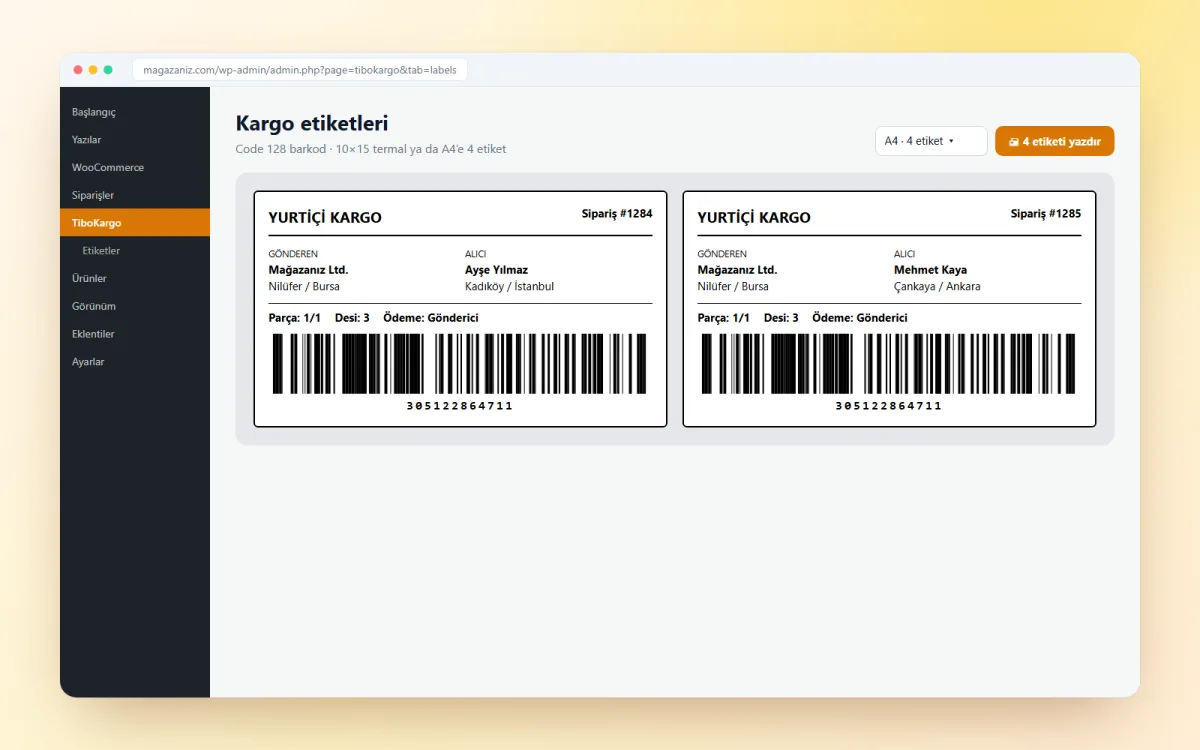Click the "4 etiketi yazdır" print button
1200x750 pixels.
pyautogui.click(x=1054, y=141)
